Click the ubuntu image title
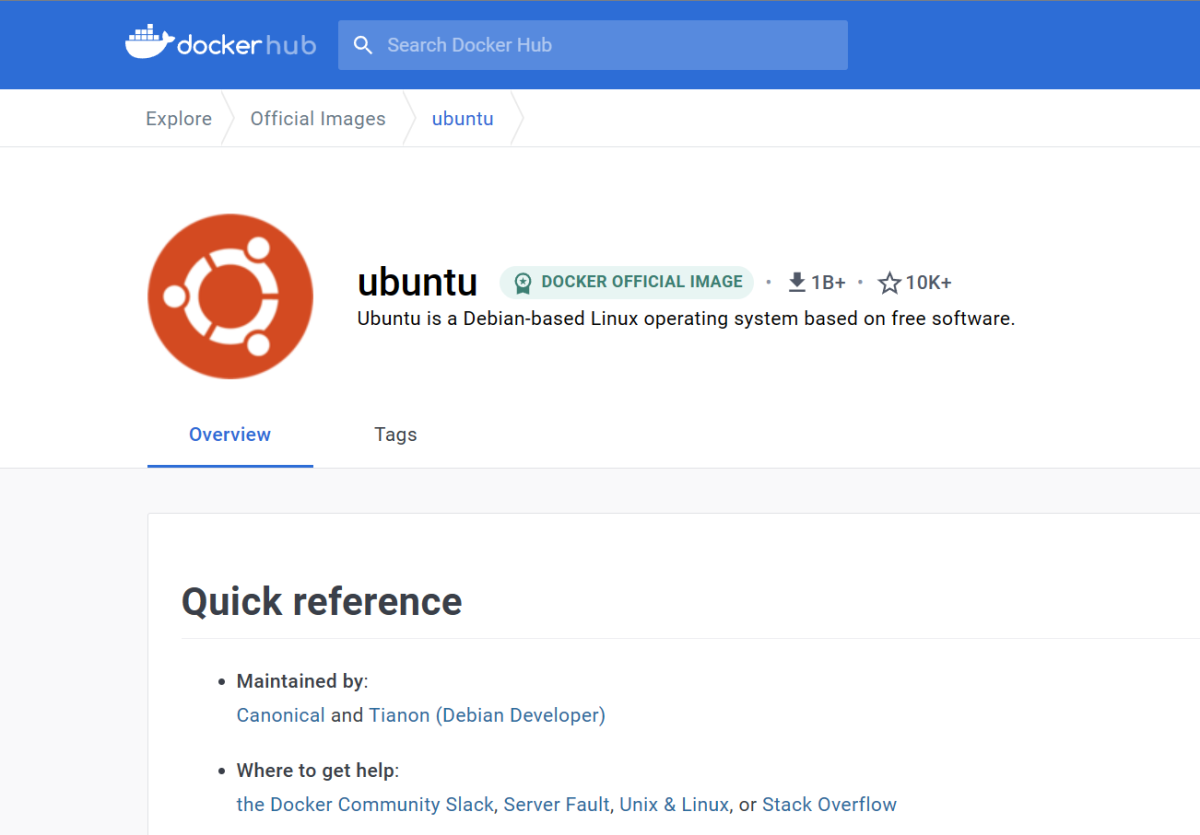 (x=418, y=283)
